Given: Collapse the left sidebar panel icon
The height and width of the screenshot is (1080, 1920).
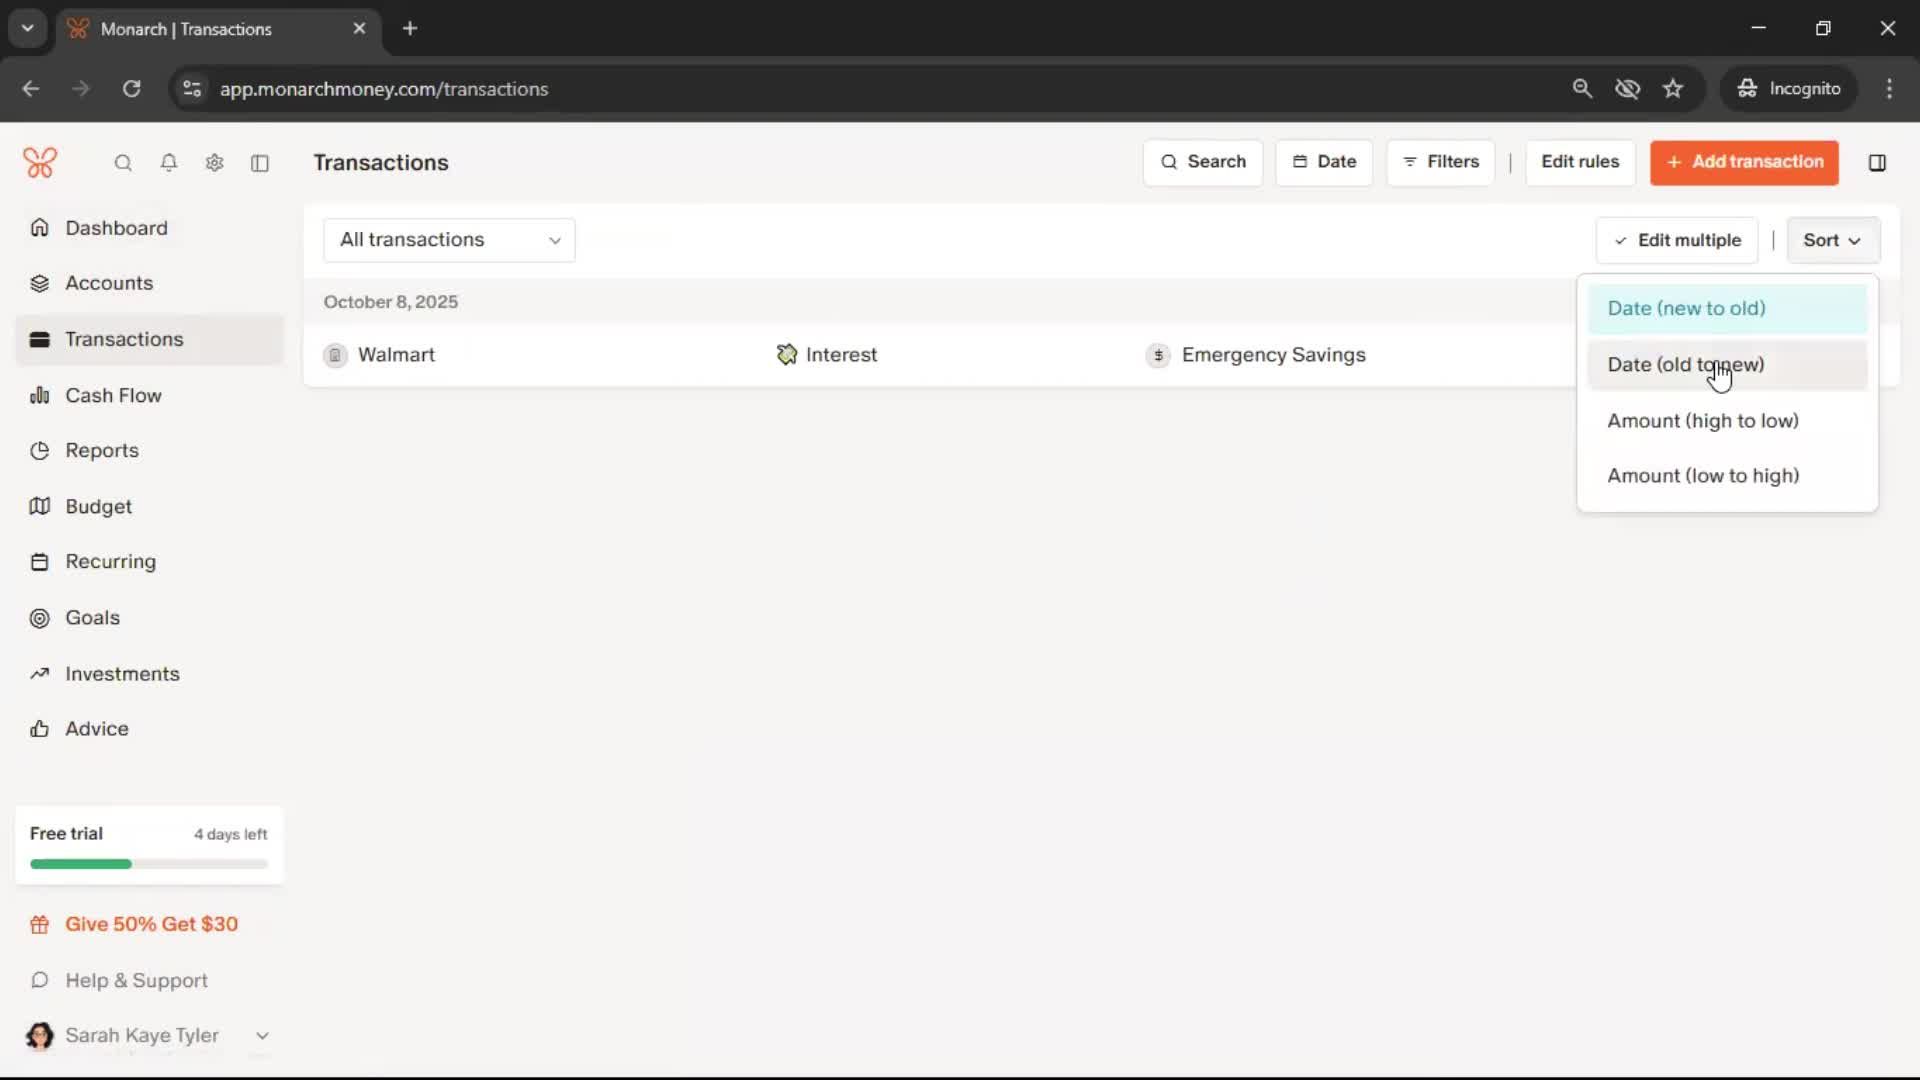Looking at the screenshot, I should pyautogui.click(x=260, y=163).
